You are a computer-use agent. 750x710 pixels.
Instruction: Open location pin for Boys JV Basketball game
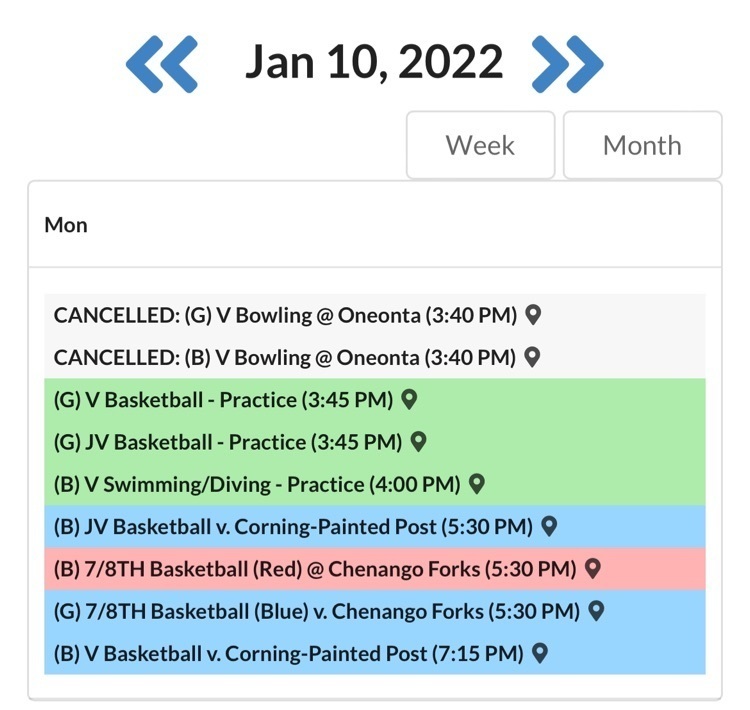548,526
